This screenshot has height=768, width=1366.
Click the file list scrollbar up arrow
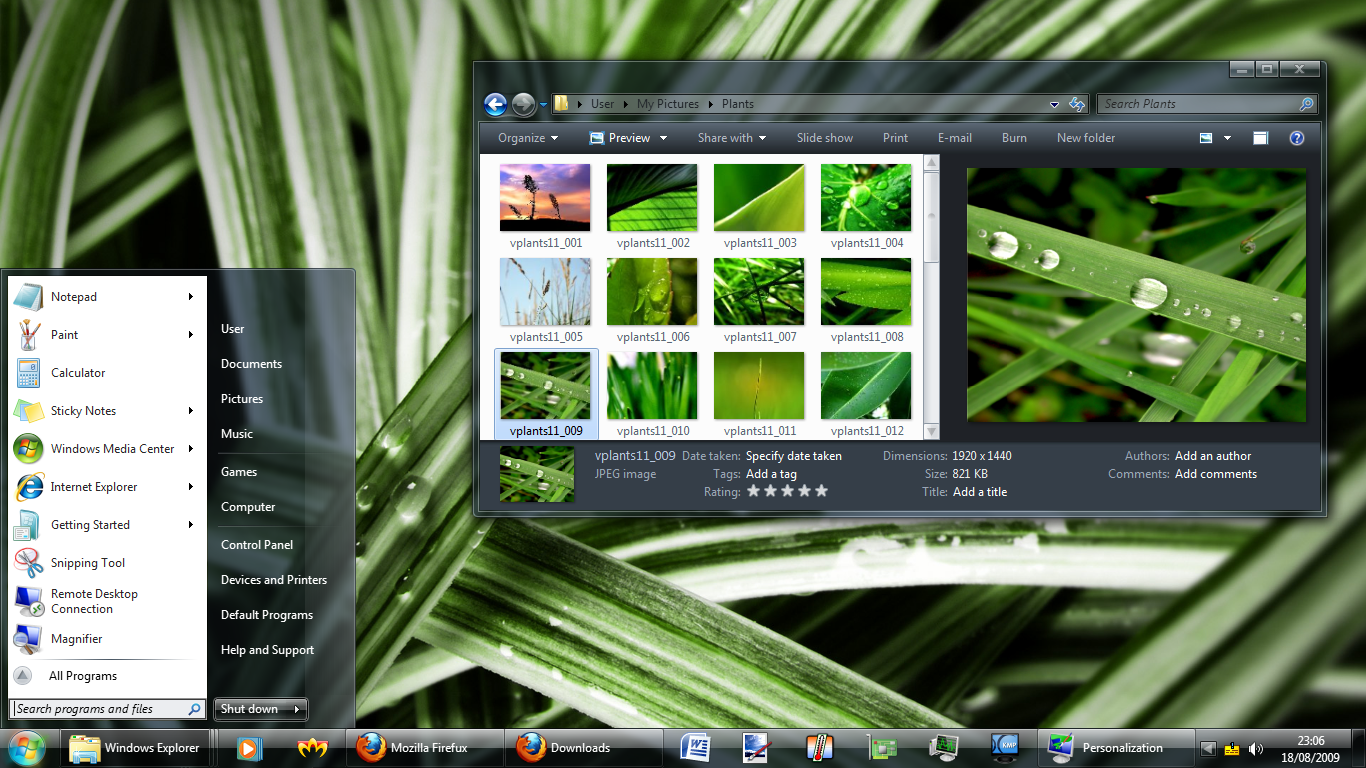(932, 162)
